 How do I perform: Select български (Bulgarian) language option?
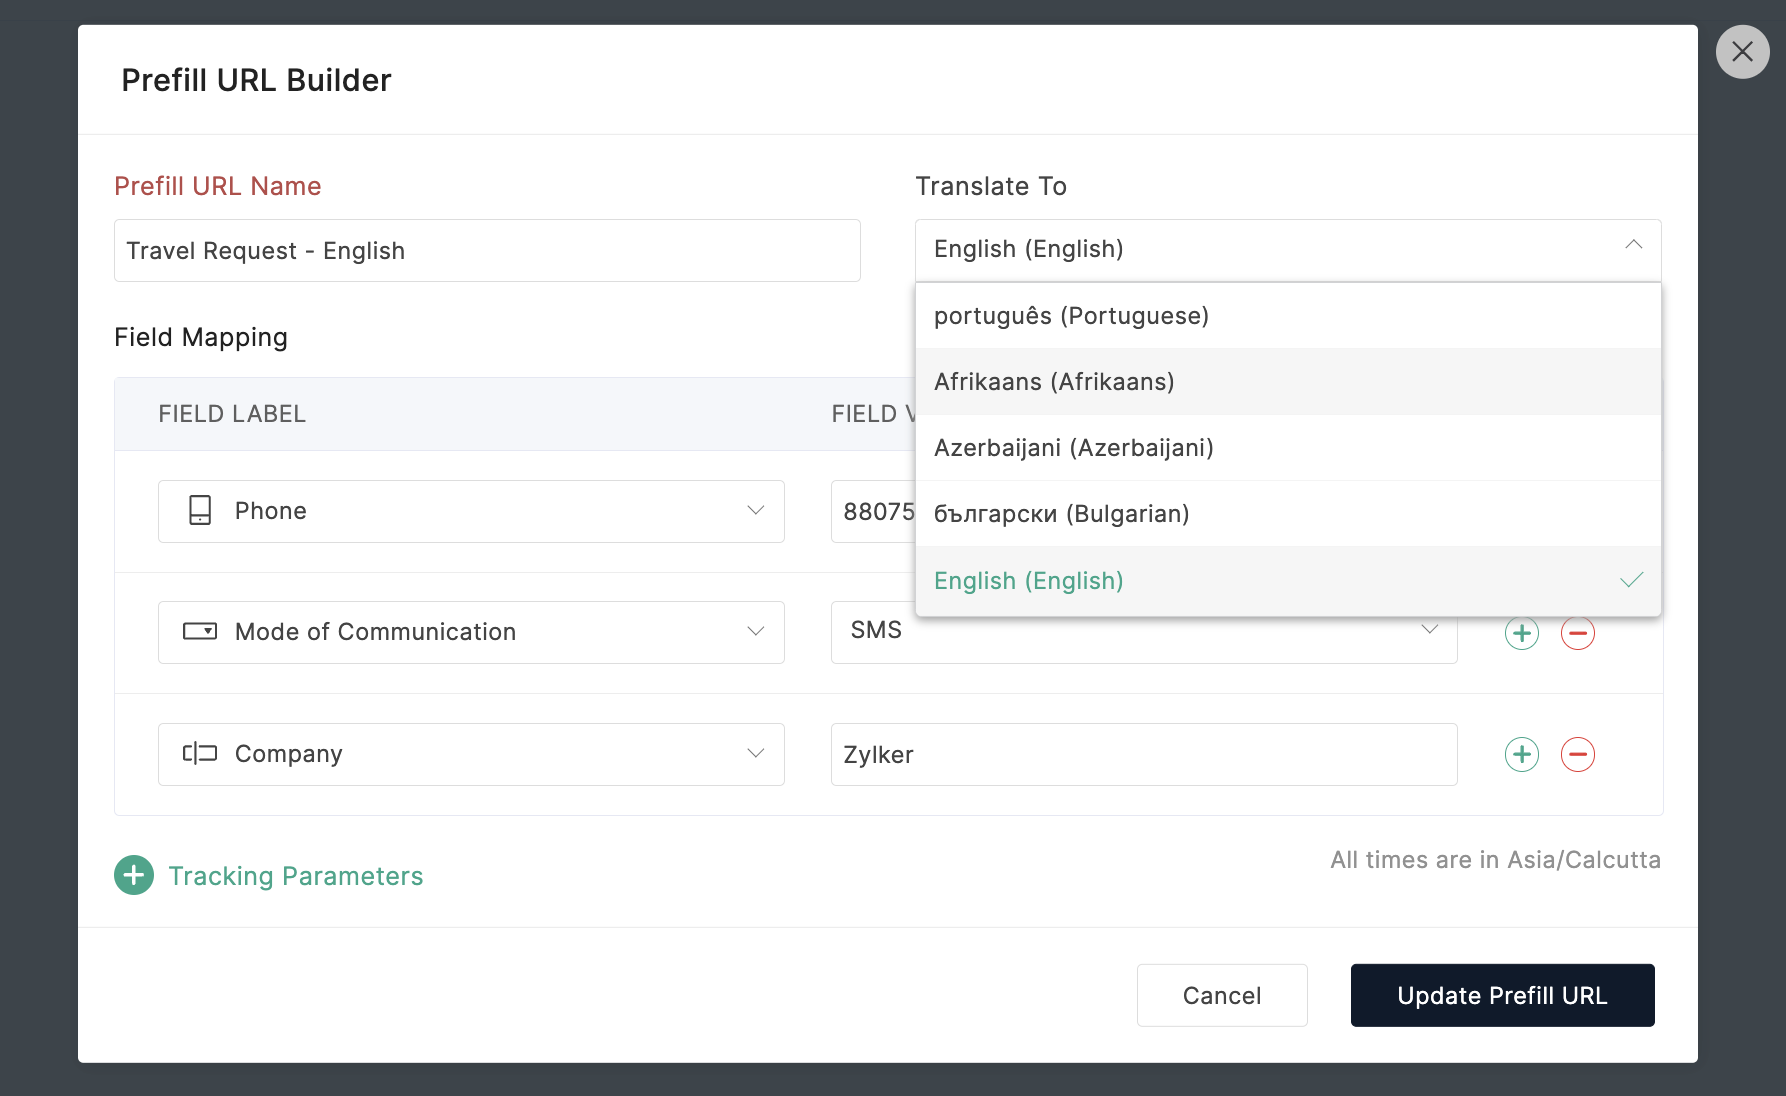[x=1061, y=514]
